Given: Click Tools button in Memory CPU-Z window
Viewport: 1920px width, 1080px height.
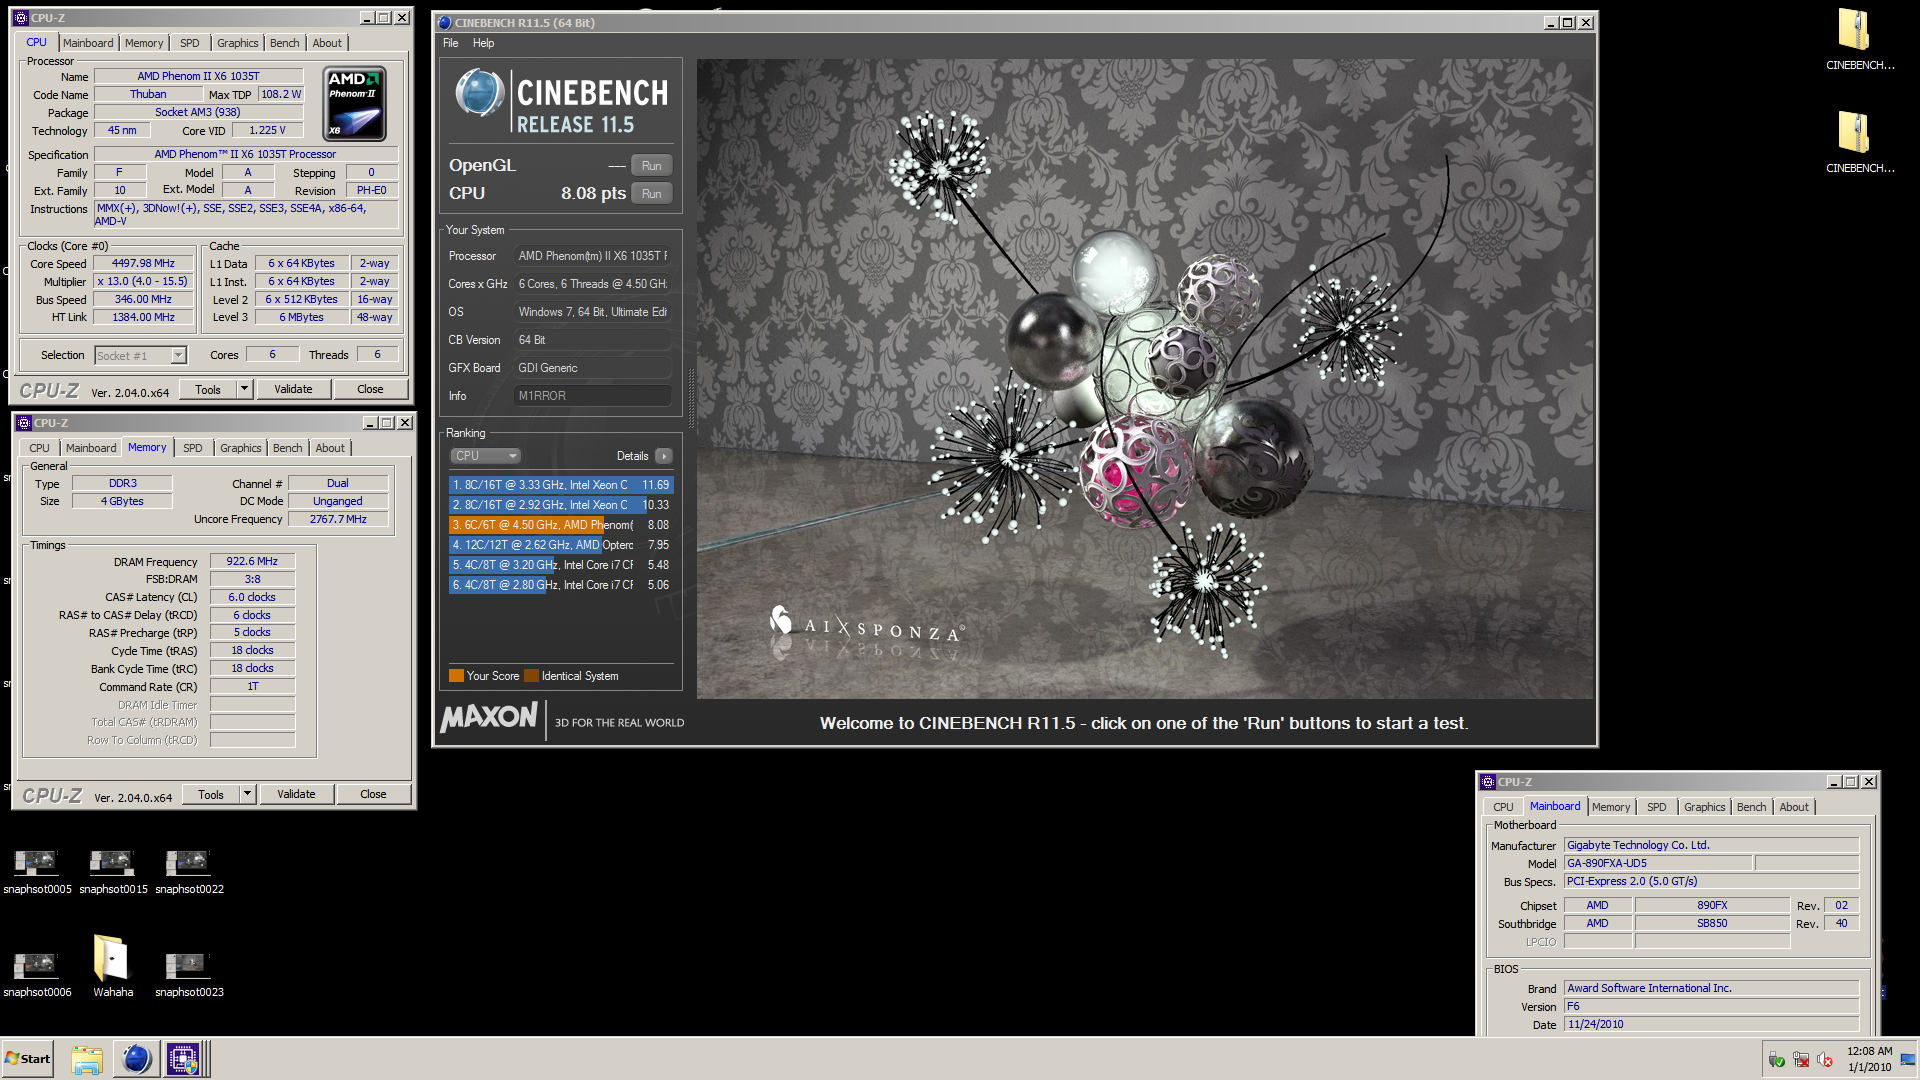Looking at the screenshot, I should [x=211, y=795].
